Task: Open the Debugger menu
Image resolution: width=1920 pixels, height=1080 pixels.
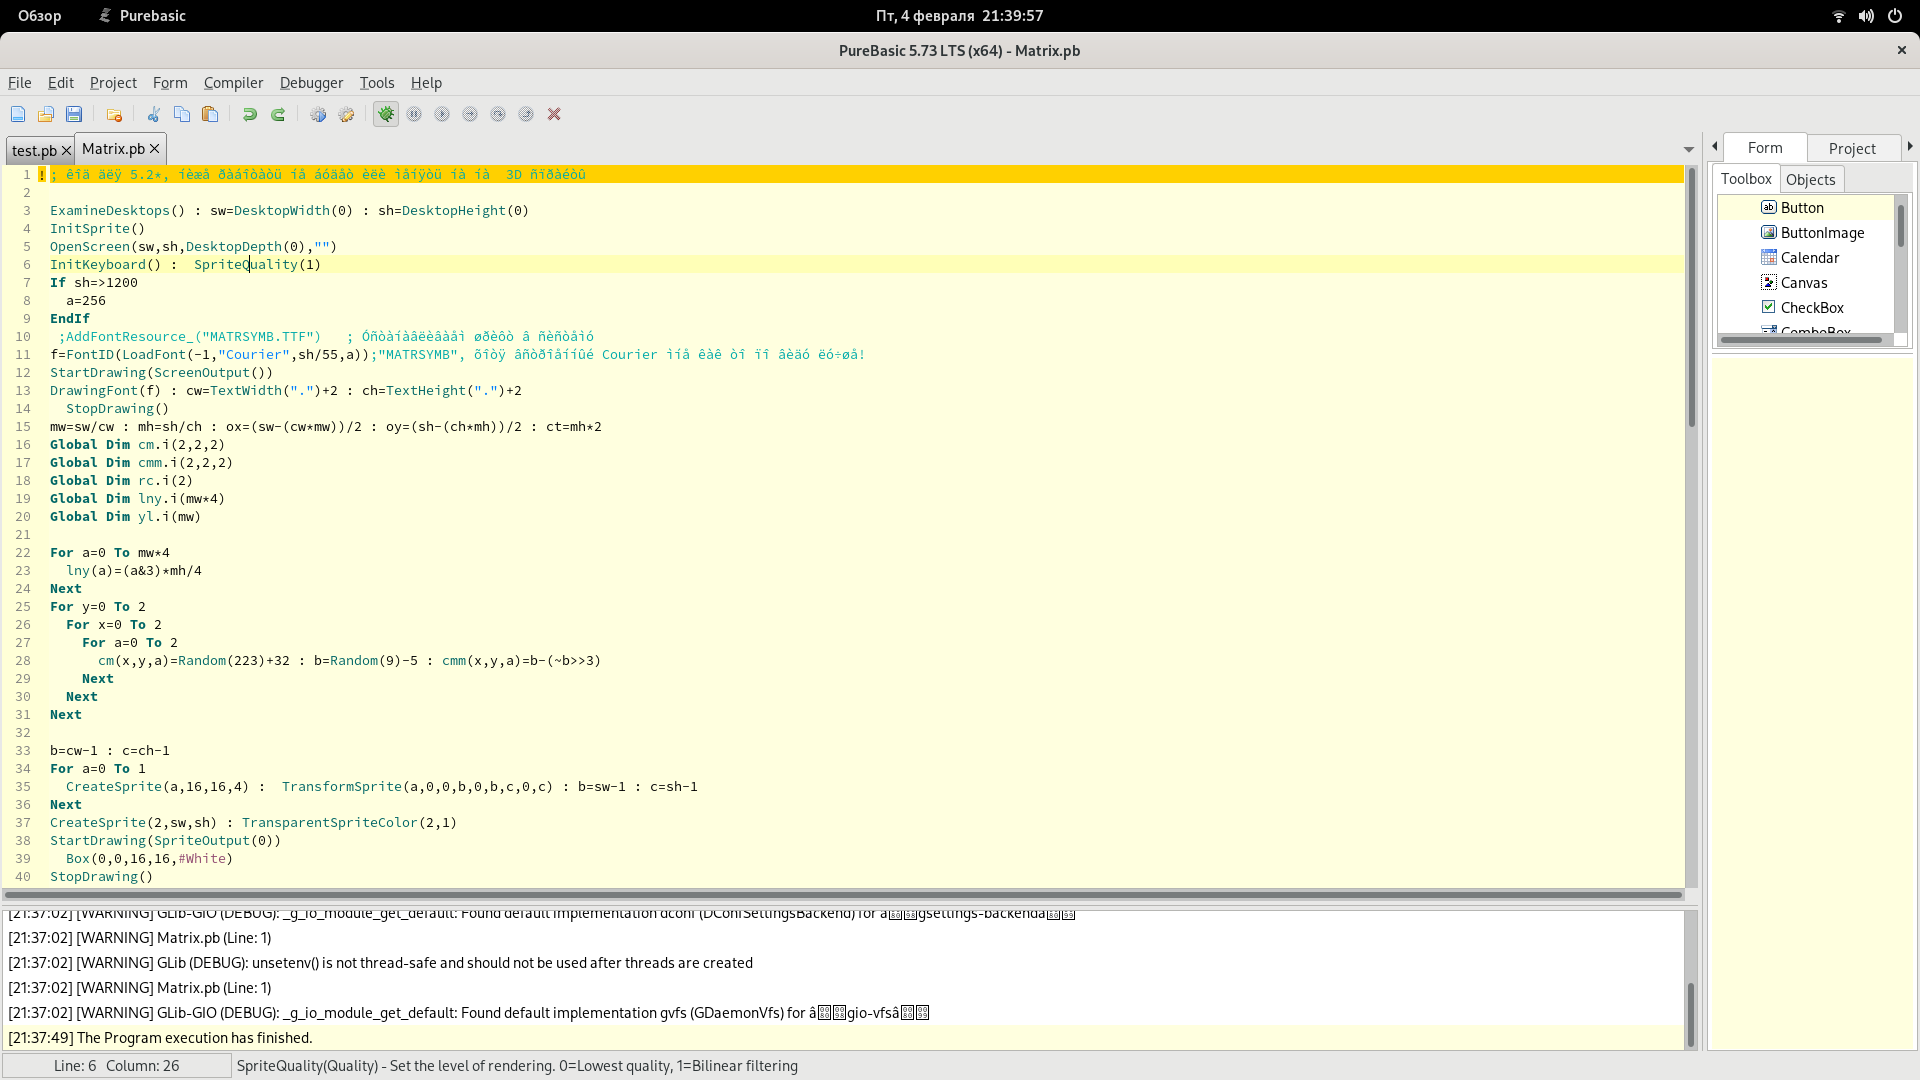Action: [x=311, y=83]
